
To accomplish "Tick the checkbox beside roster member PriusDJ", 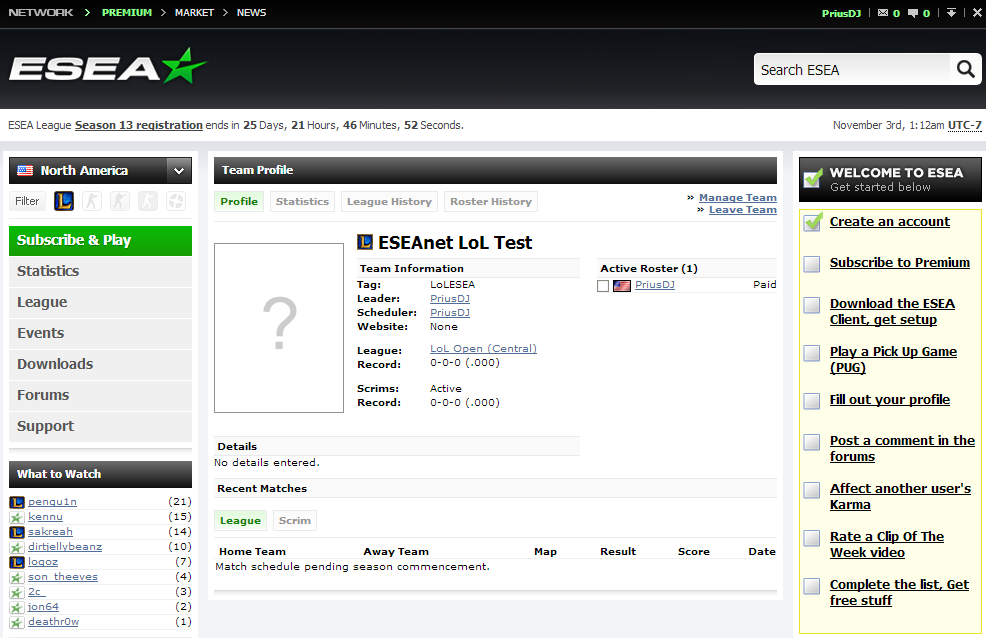I will [x=603, y=286].
